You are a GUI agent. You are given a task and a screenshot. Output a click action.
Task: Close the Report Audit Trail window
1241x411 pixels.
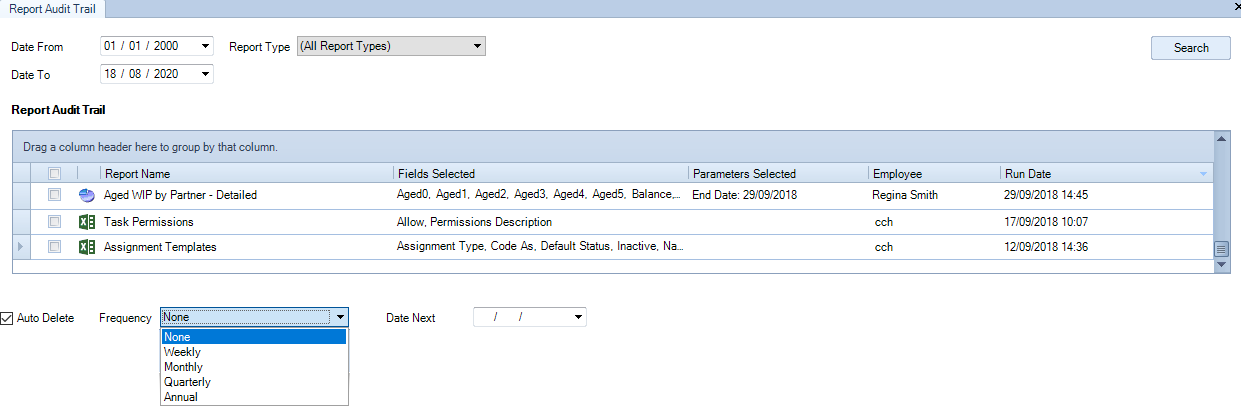tap(1236, 6)
